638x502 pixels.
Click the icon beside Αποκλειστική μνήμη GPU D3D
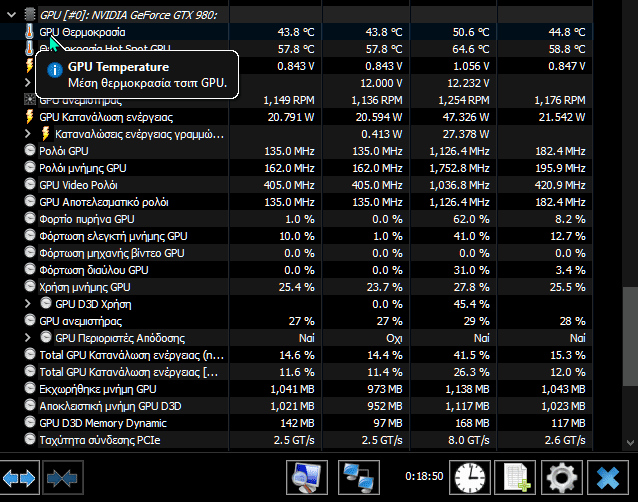[30, 406]
